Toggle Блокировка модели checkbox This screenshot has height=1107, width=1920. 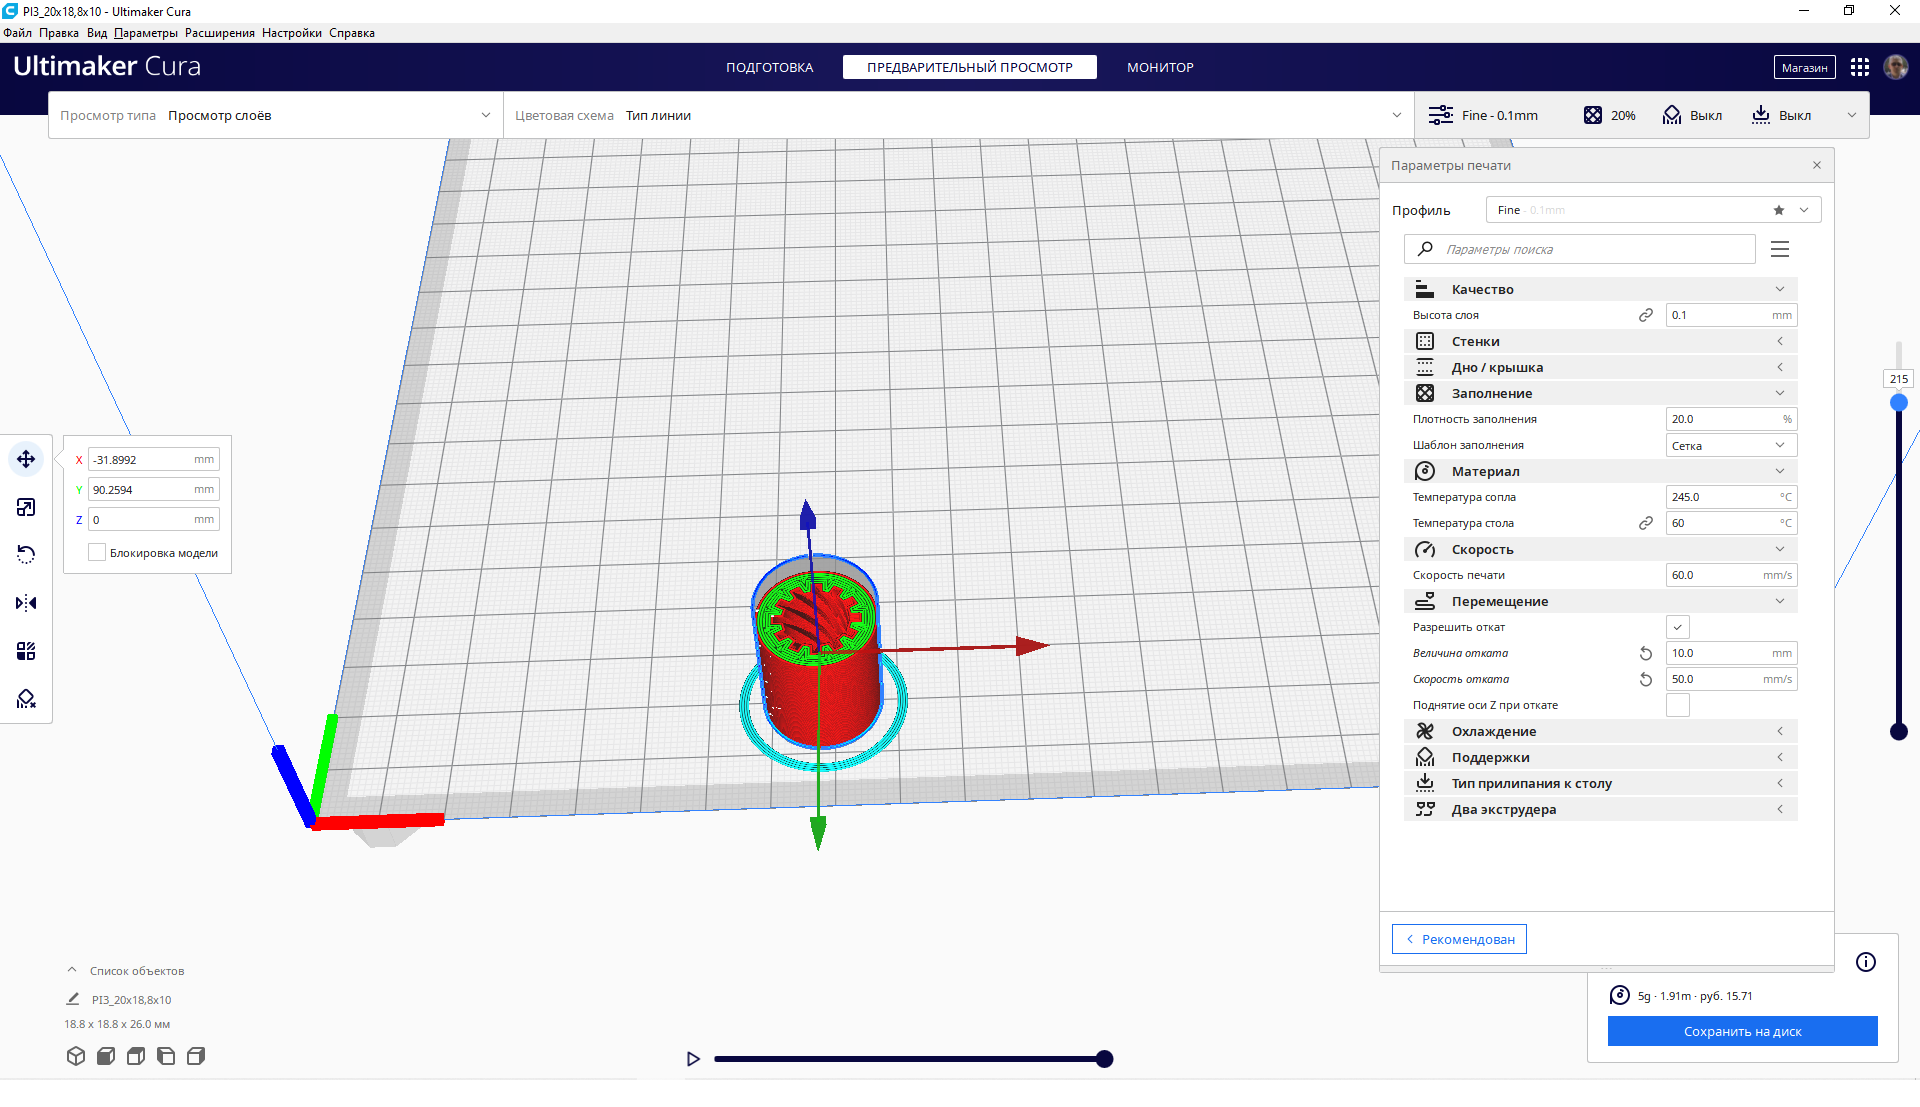click(97, 552)
